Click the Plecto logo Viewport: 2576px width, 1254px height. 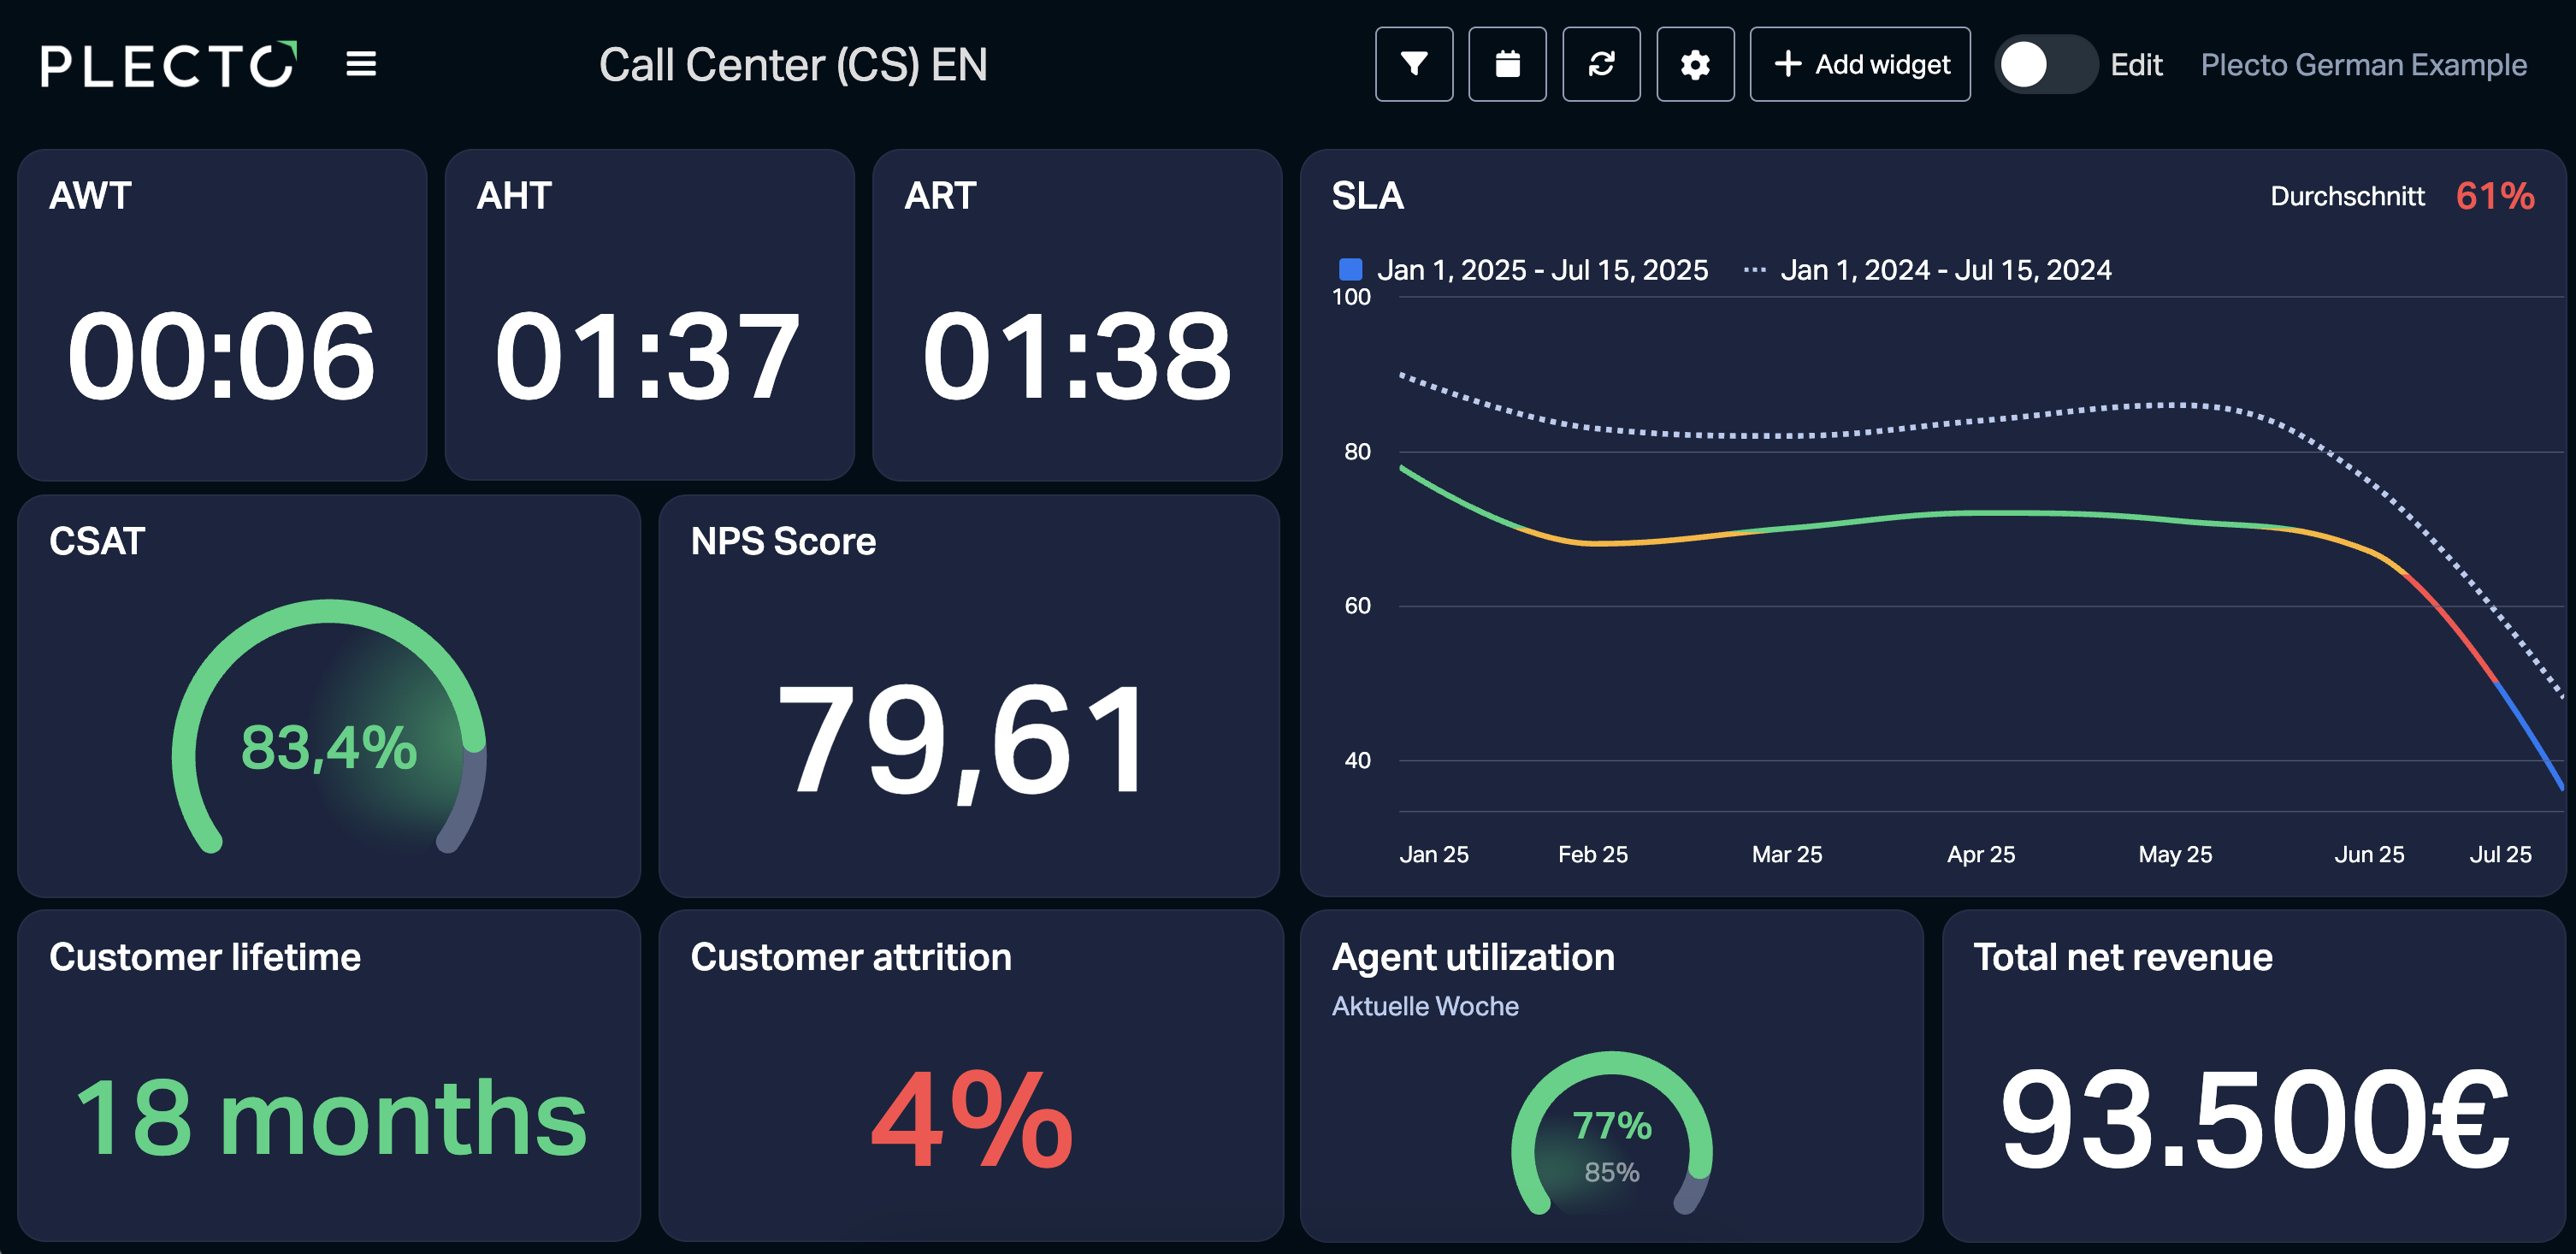[169, 65]
